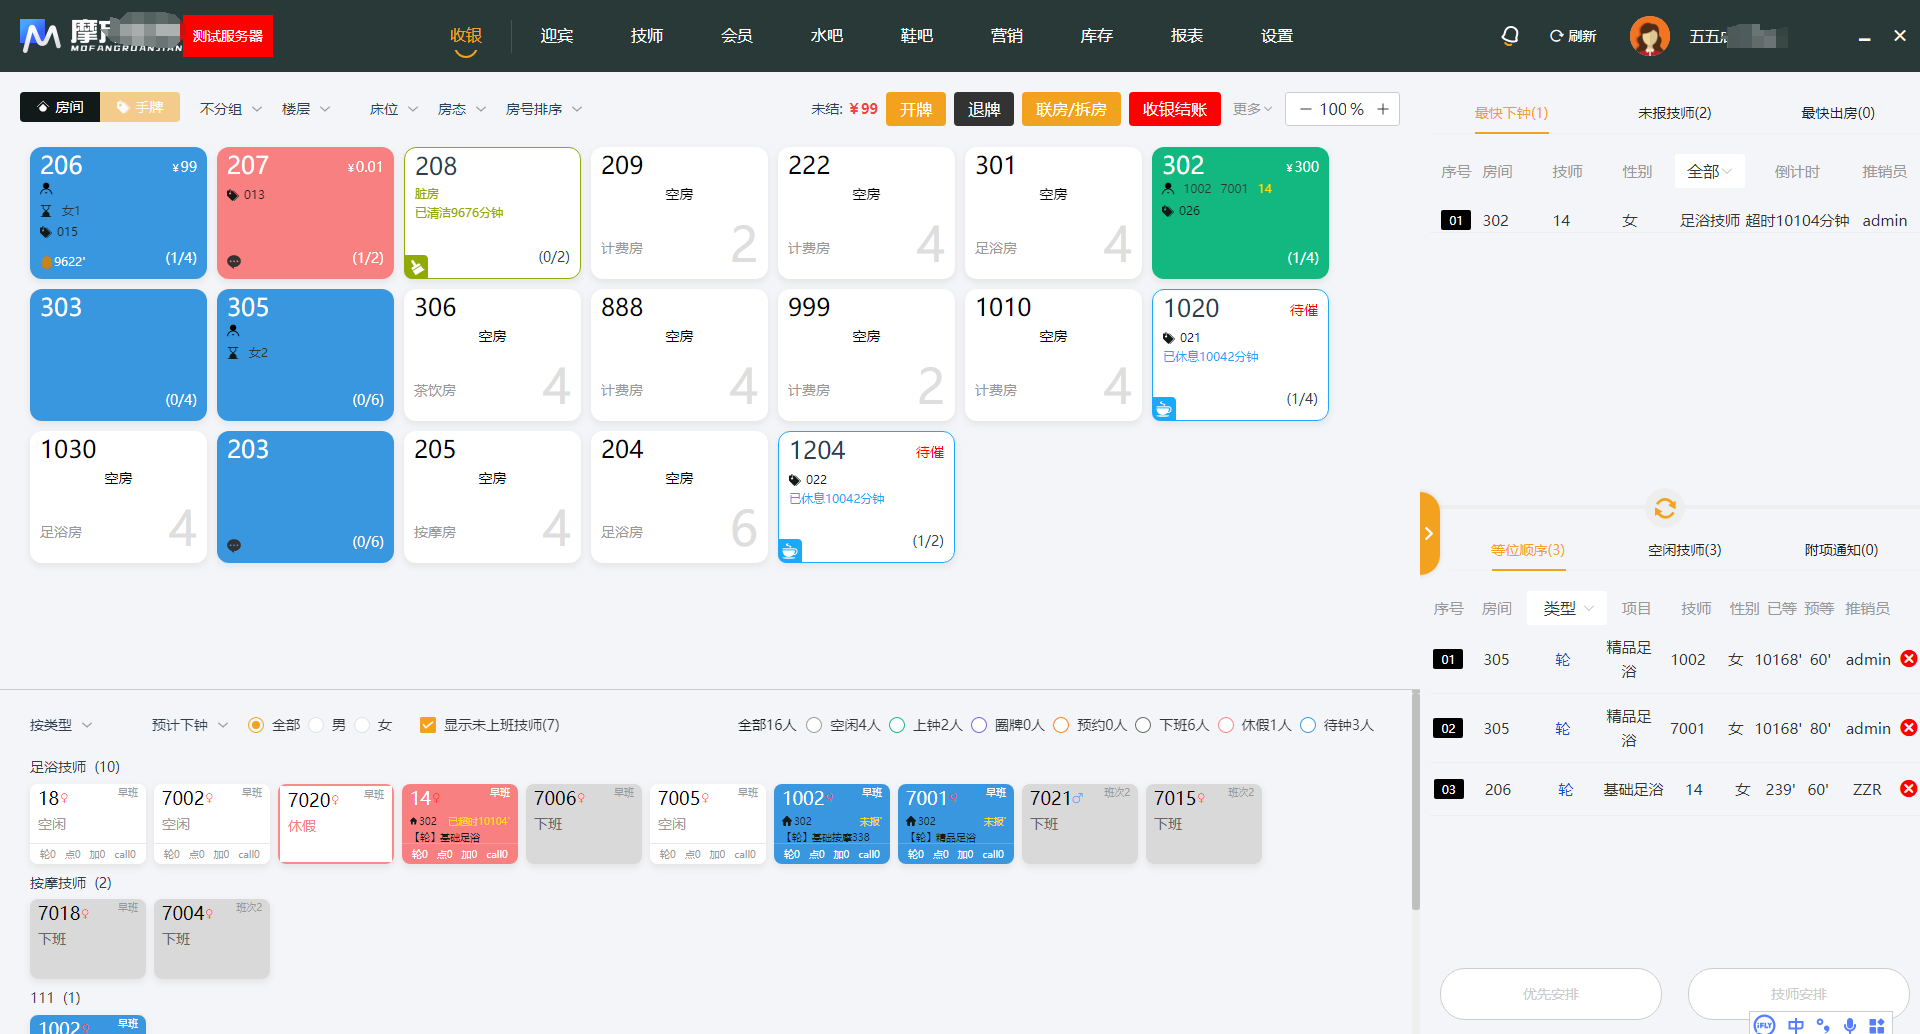Click the chat bubble icon on room 207
Screen dimensions: 1920x1034
tap(234, 261)
